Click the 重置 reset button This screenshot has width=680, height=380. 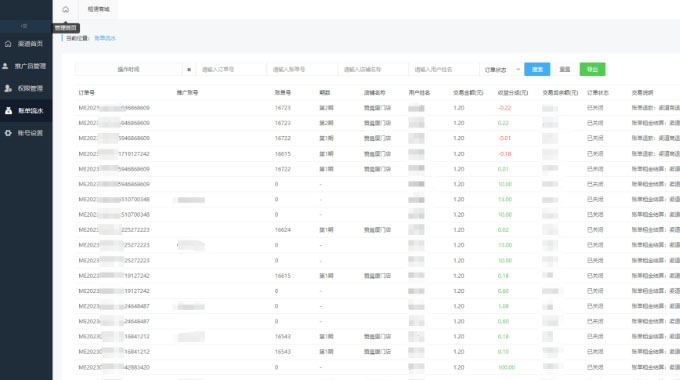click(x=565, y=69)
